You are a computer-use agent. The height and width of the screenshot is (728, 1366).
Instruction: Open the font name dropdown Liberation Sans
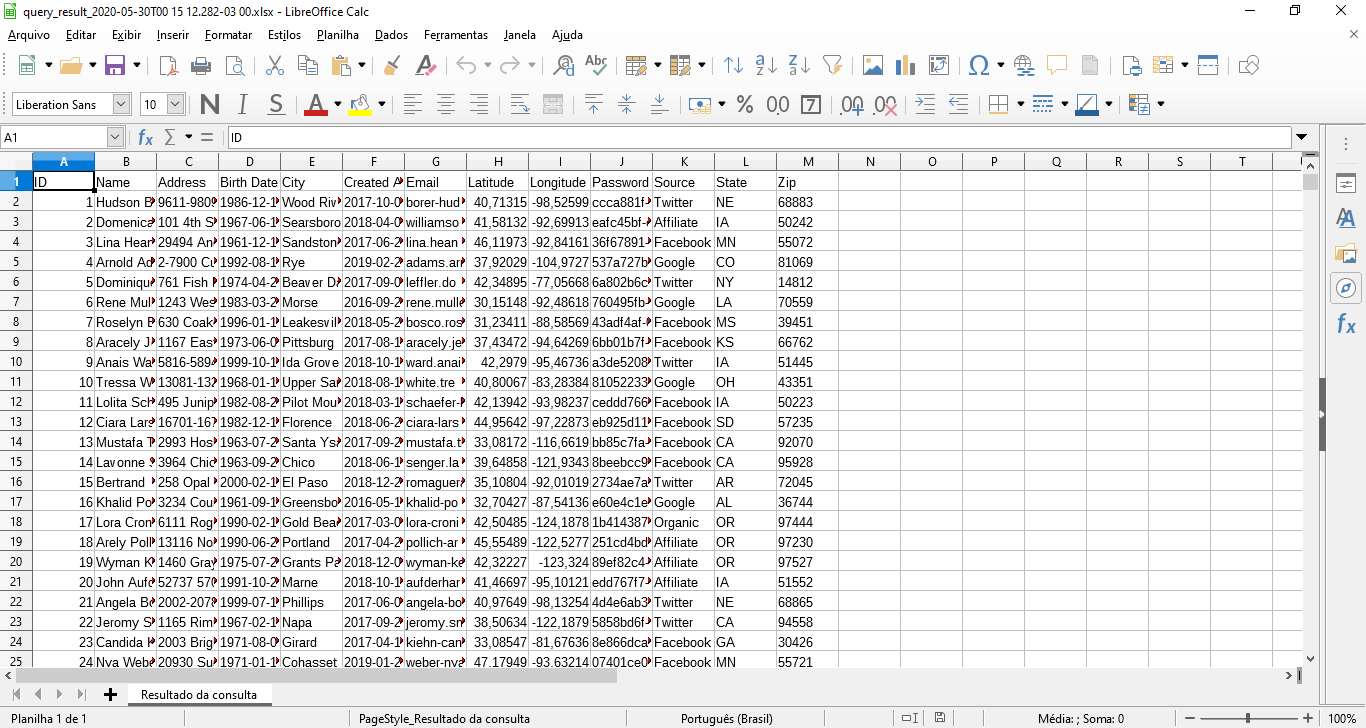click(122, 104)
